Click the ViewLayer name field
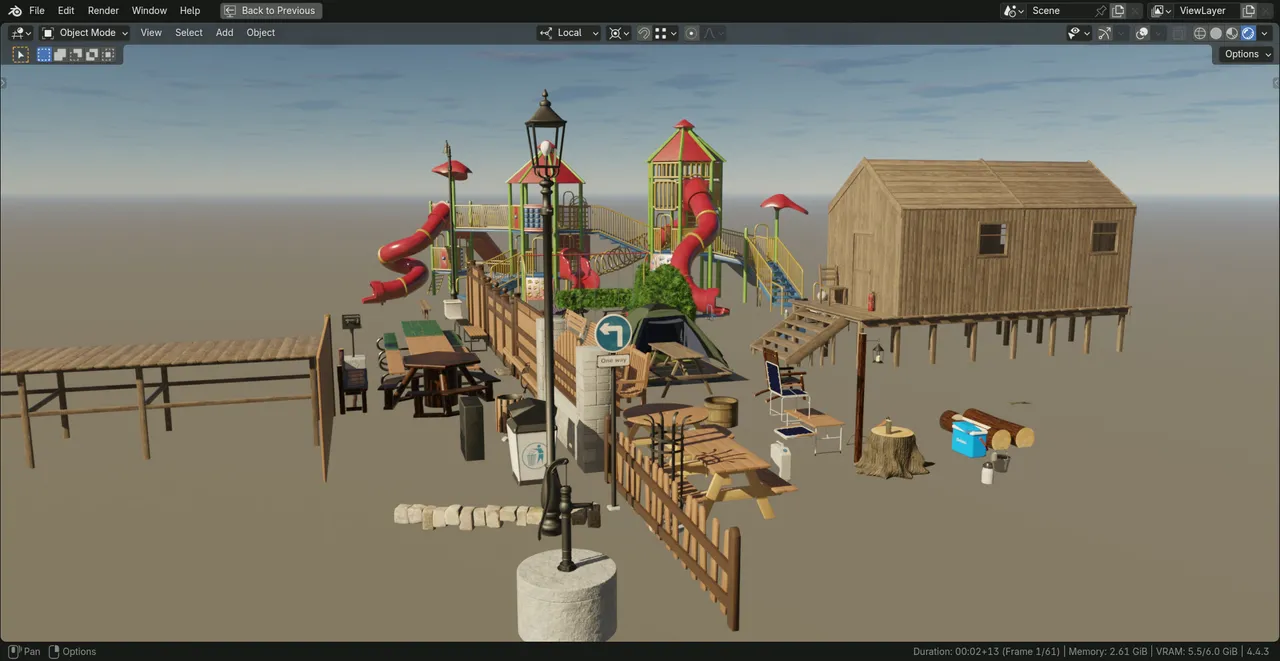Image resolution: width=1280 pixels, height=661 pixels. 1208,11
